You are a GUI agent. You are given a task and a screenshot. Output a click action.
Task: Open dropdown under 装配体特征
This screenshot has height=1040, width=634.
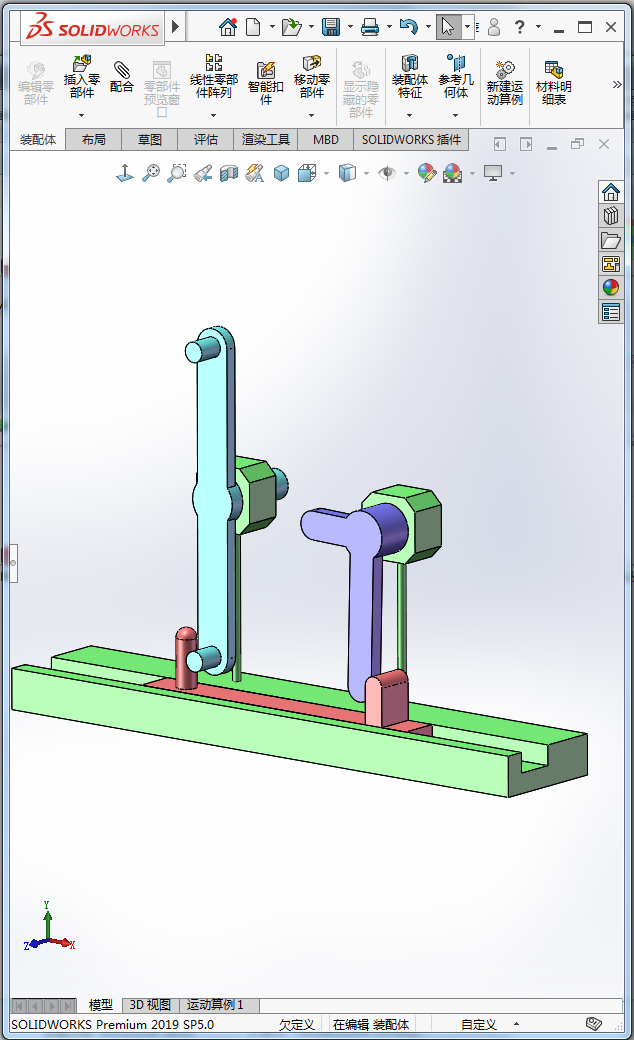410,115
